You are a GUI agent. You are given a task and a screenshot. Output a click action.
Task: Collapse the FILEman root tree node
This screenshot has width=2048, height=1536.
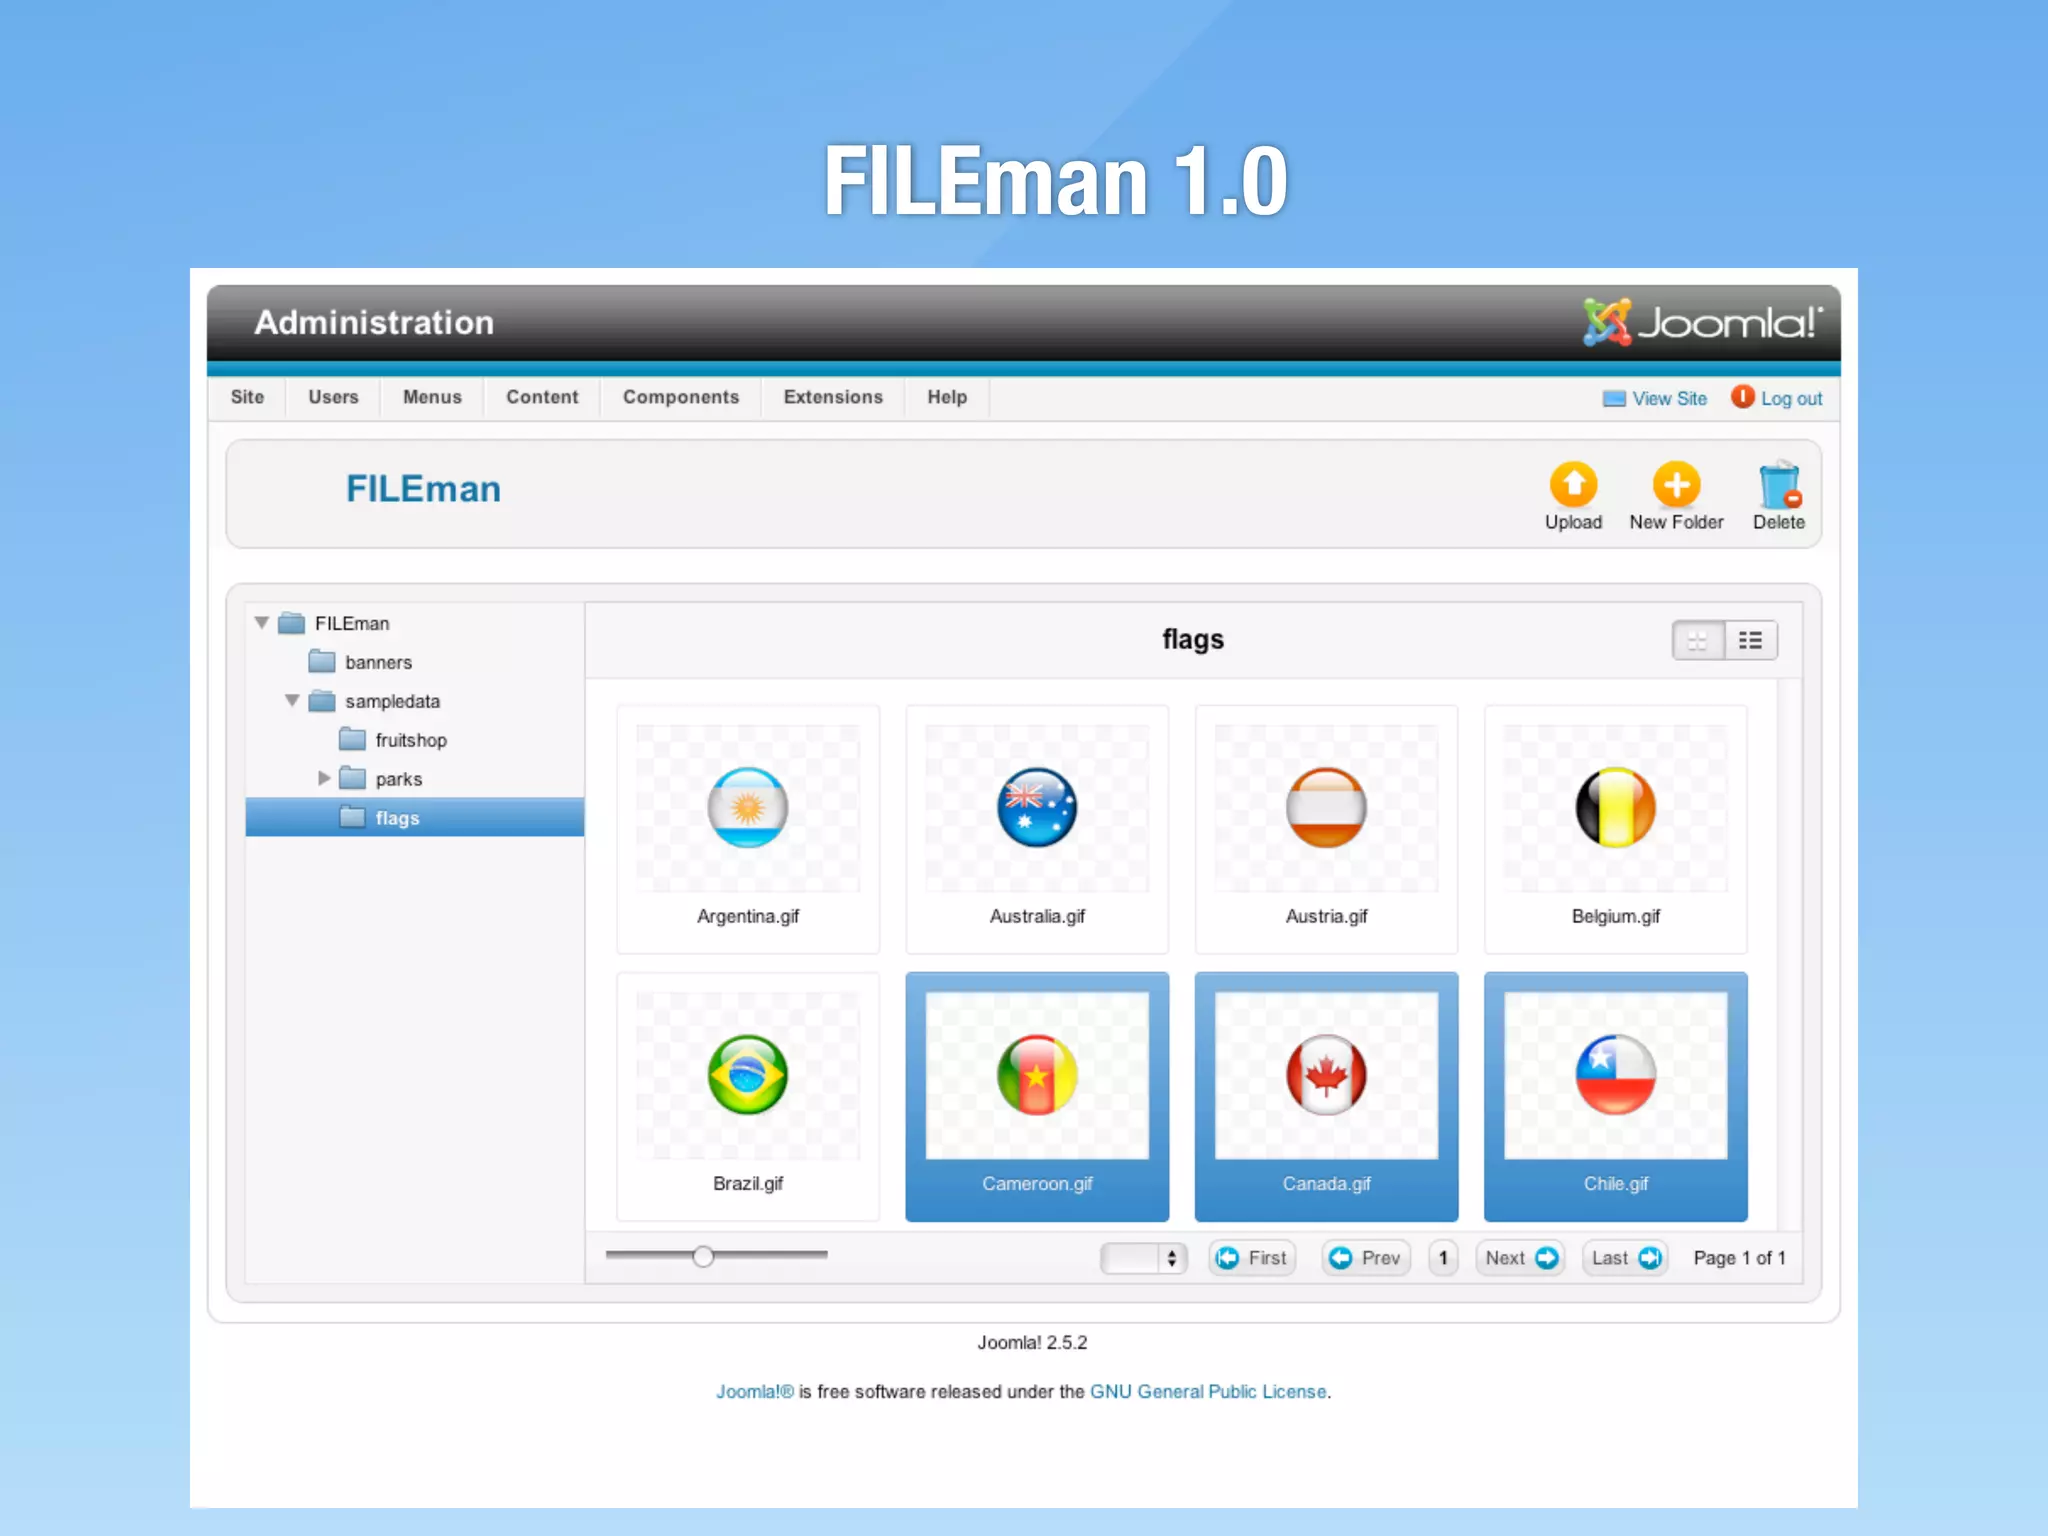click(x=262, y=622)
